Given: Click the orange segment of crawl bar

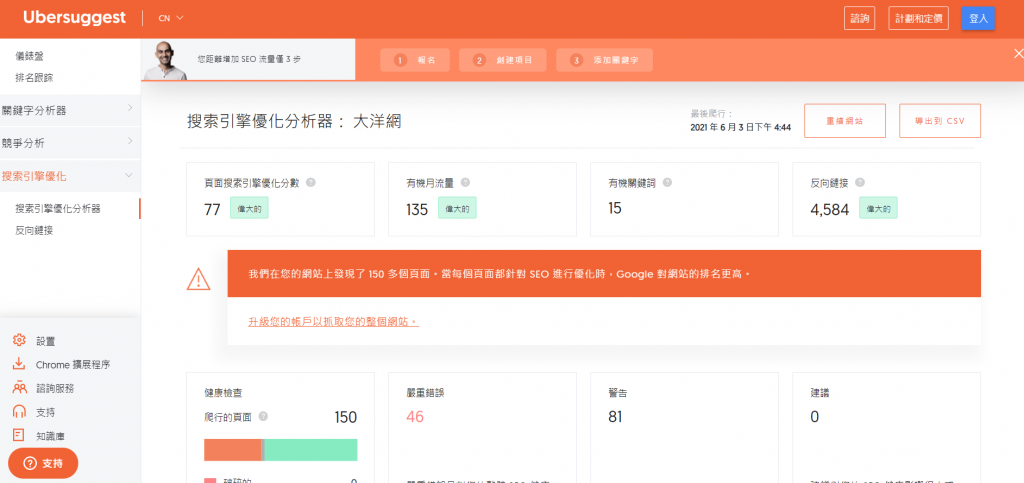Looking at the screenshot, I should coord(232,450).
